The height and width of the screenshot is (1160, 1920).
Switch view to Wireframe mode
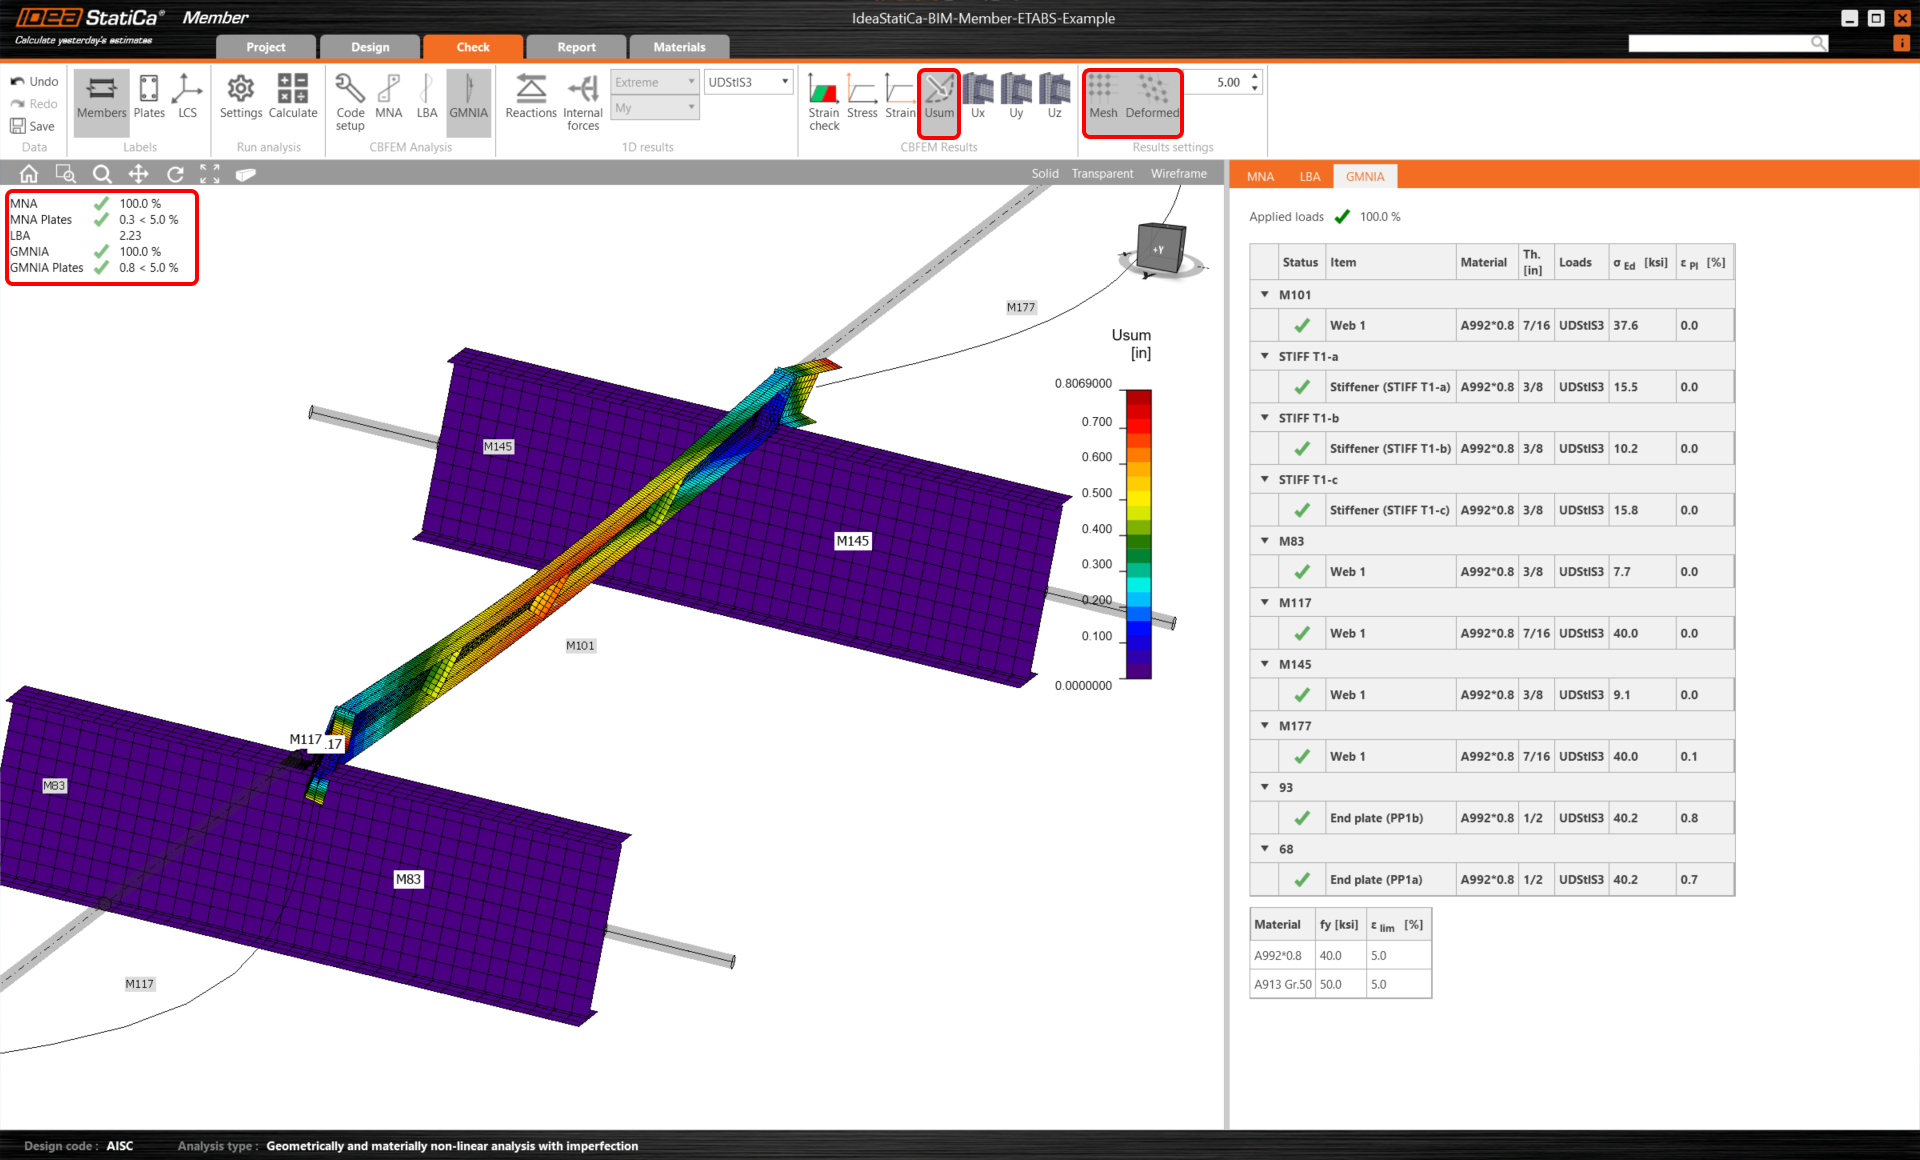tap(1178, 174)
